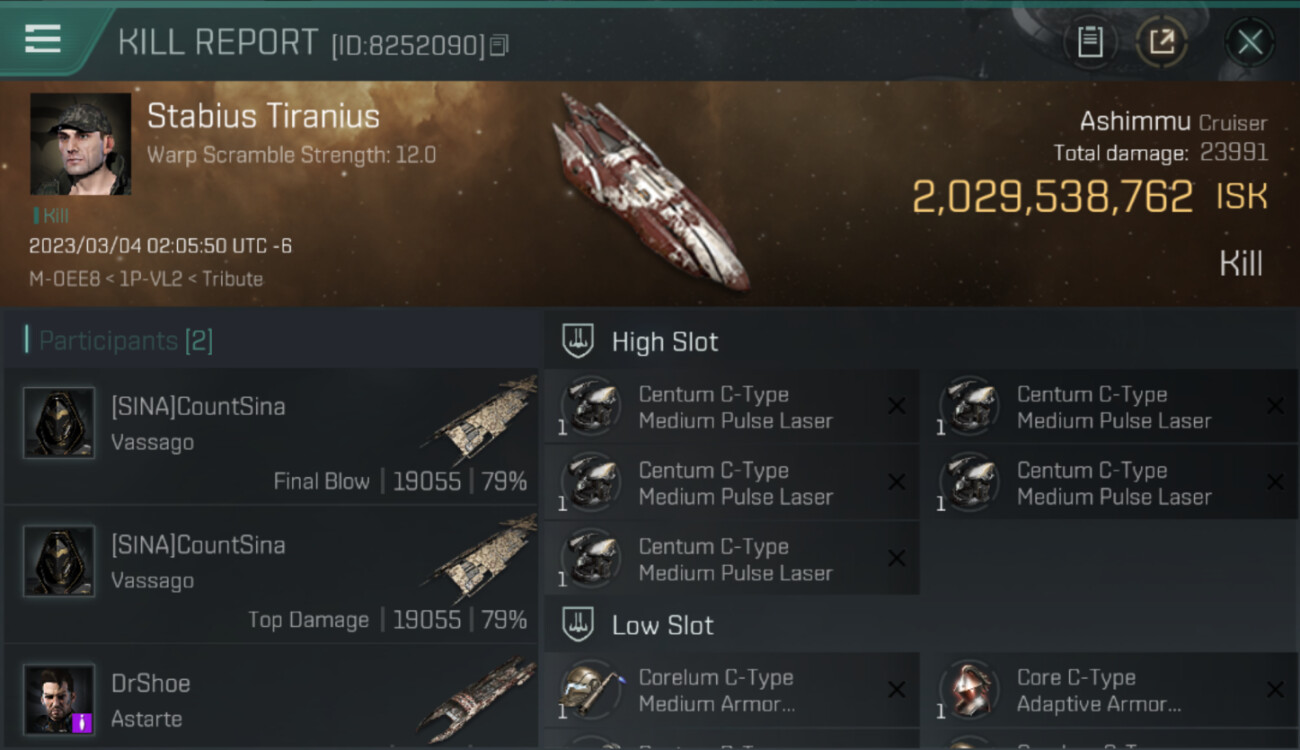Click the clipboard report icon
This screenshot has width=1300, height=750.
[x=1090, y=42]
